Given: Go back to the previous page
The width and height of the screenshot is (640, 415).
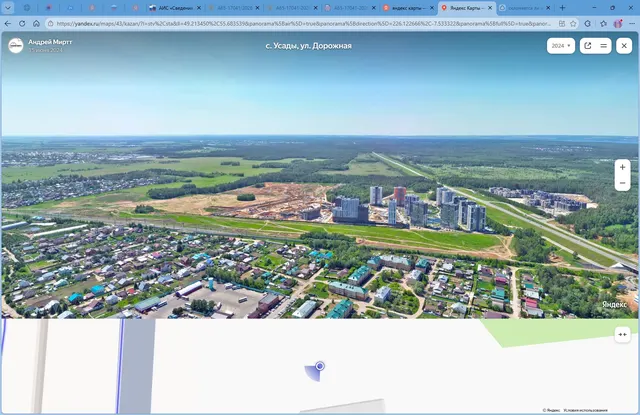Looking at the screenshot, I should click(x=8, y=24).
